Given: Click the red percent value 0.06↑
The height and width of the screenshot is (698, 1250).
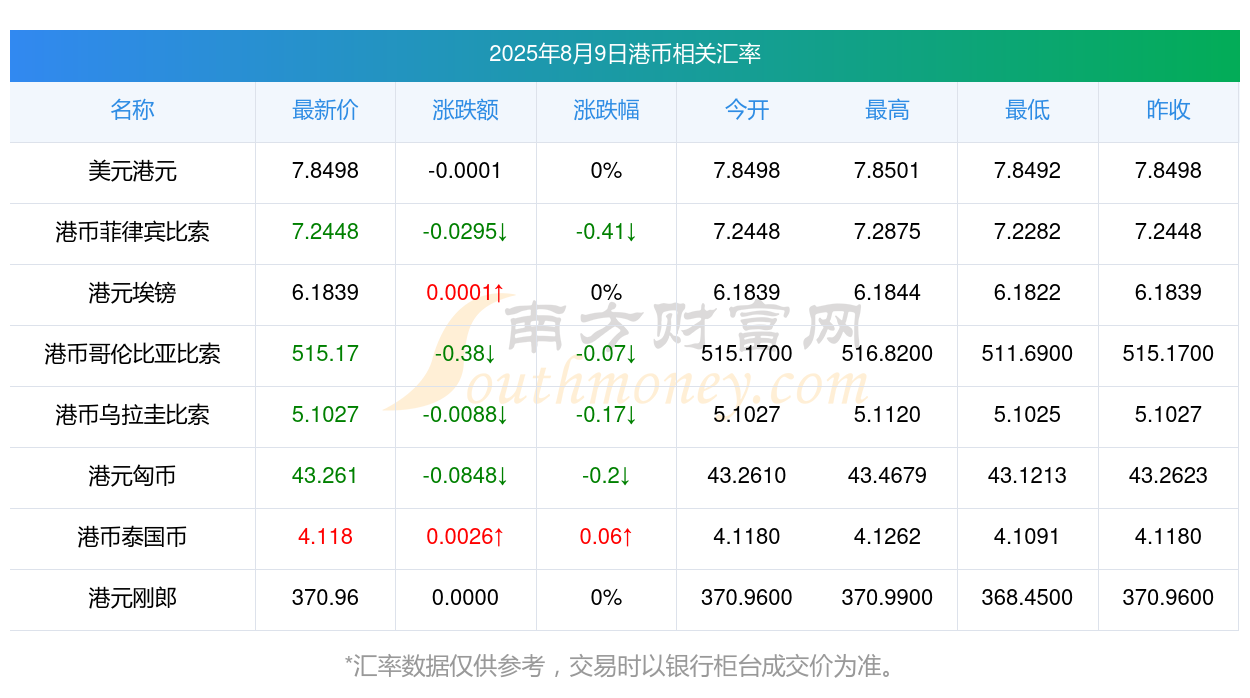Looking at the screenshot, I should point(606,537).
